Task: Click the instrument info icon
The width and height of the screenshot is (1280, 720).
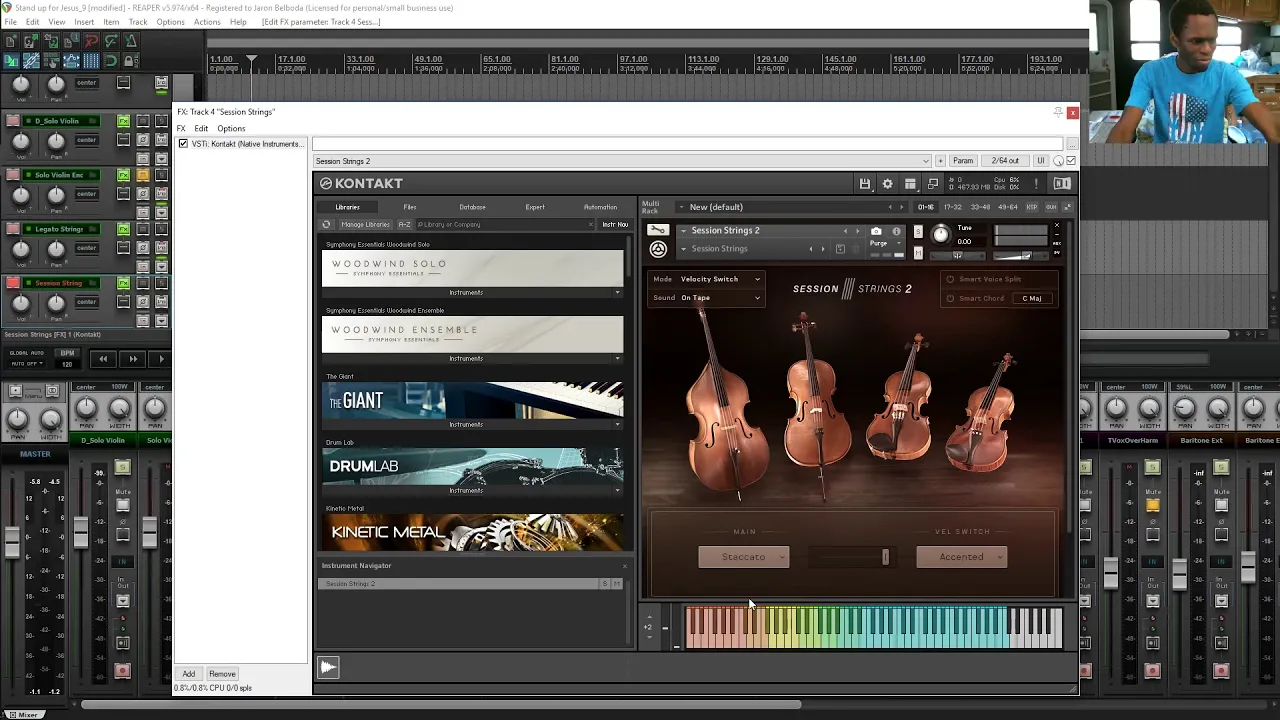Action: tap(896, 231)
